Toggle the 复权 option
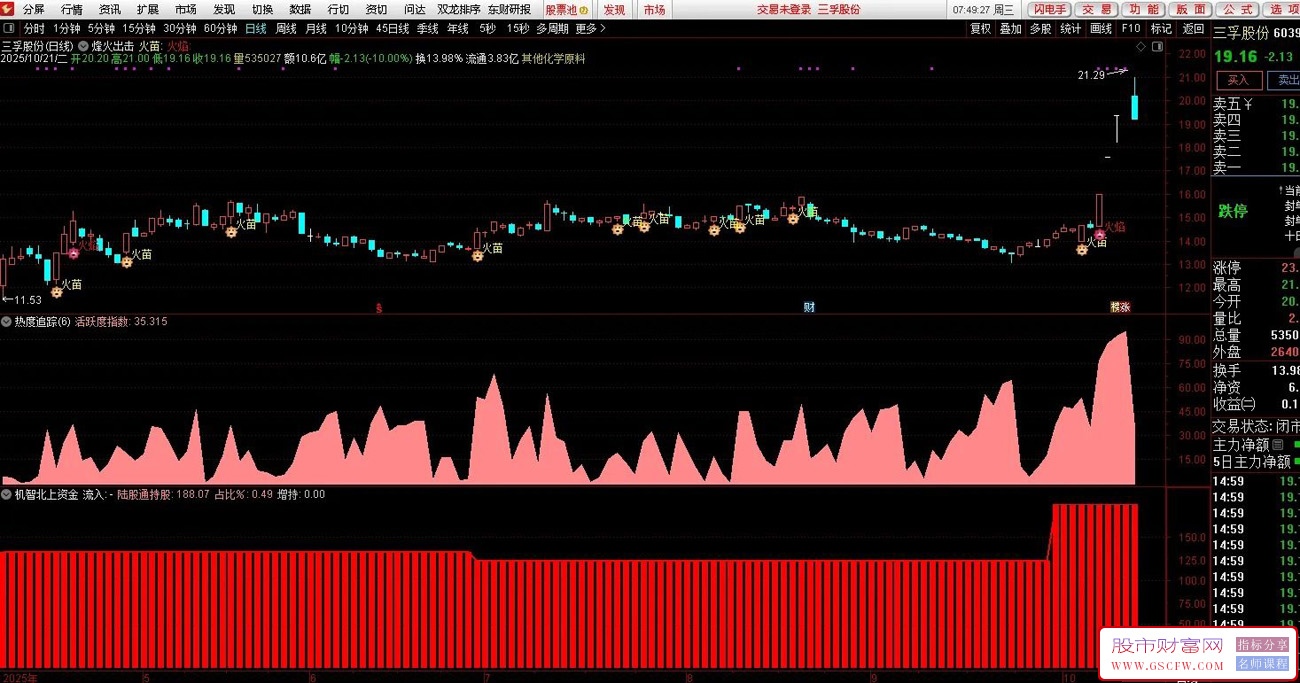This screenshot has width=1300, height=683. 980,29
